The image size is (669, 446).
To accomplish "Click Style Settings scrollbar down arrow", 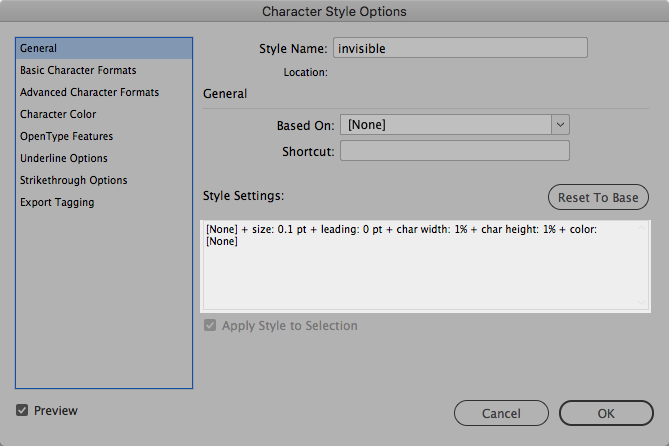I will click(x=643, y=302).
